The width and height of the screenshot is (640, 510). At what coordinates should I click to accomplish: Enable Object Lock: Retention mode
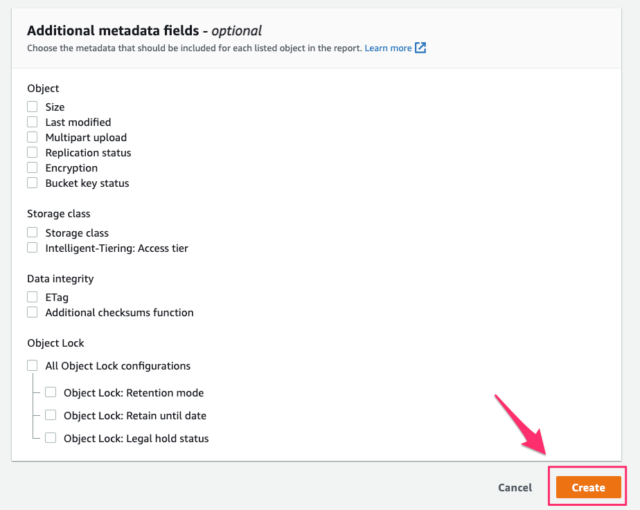(x=51, y=392)
